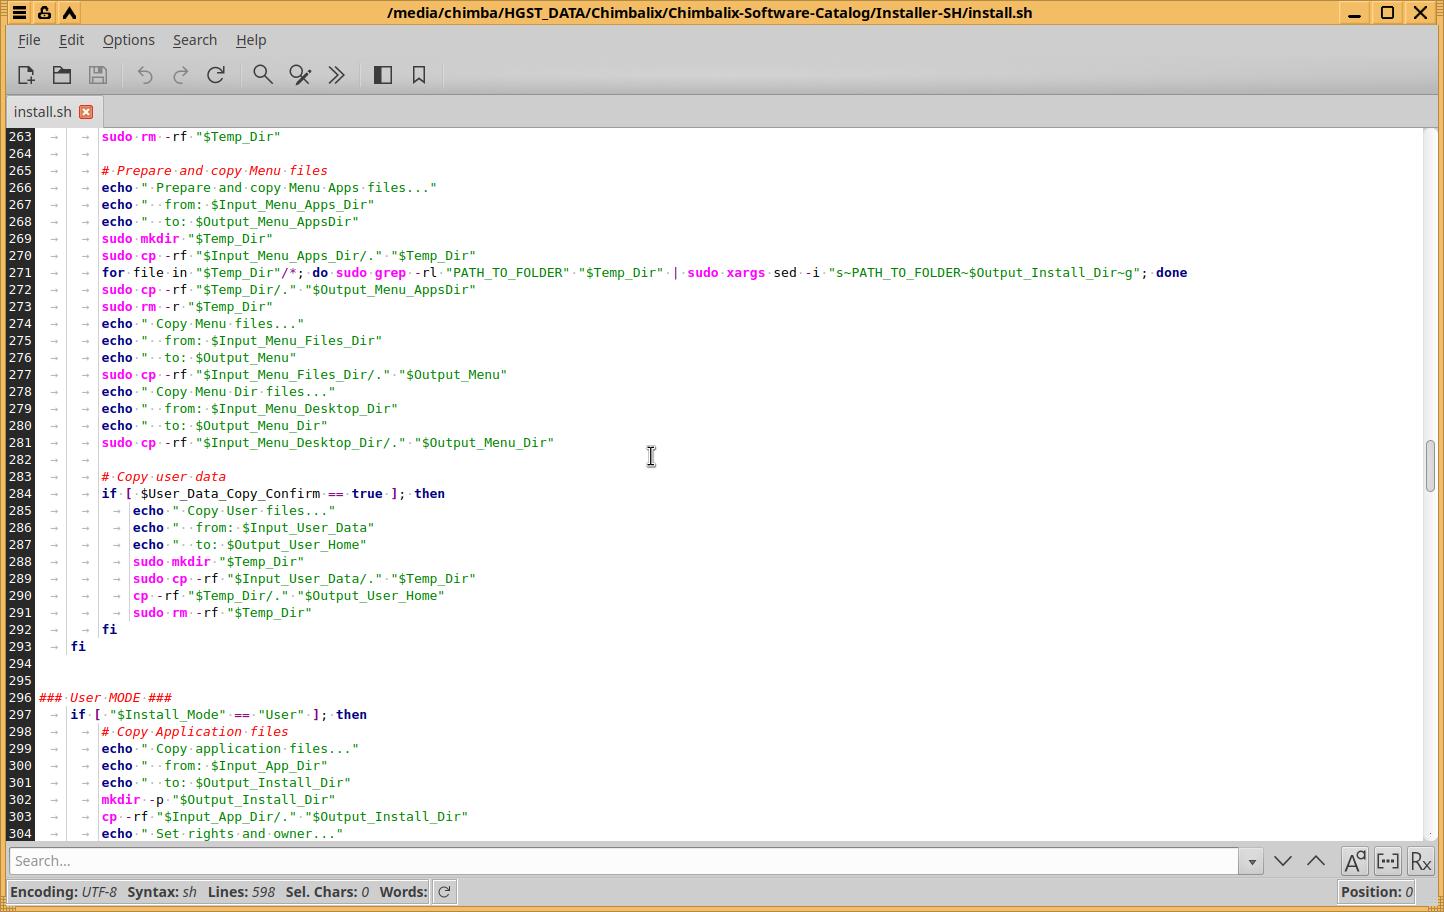Click the bookmark icon in the toolbar

(x=419, y=75)
